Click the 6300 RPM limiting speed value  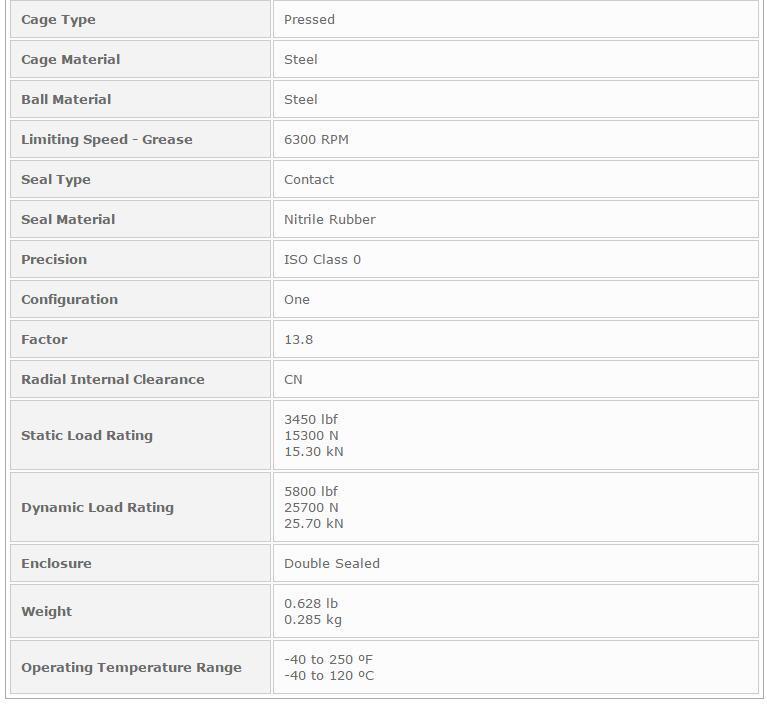316,140
